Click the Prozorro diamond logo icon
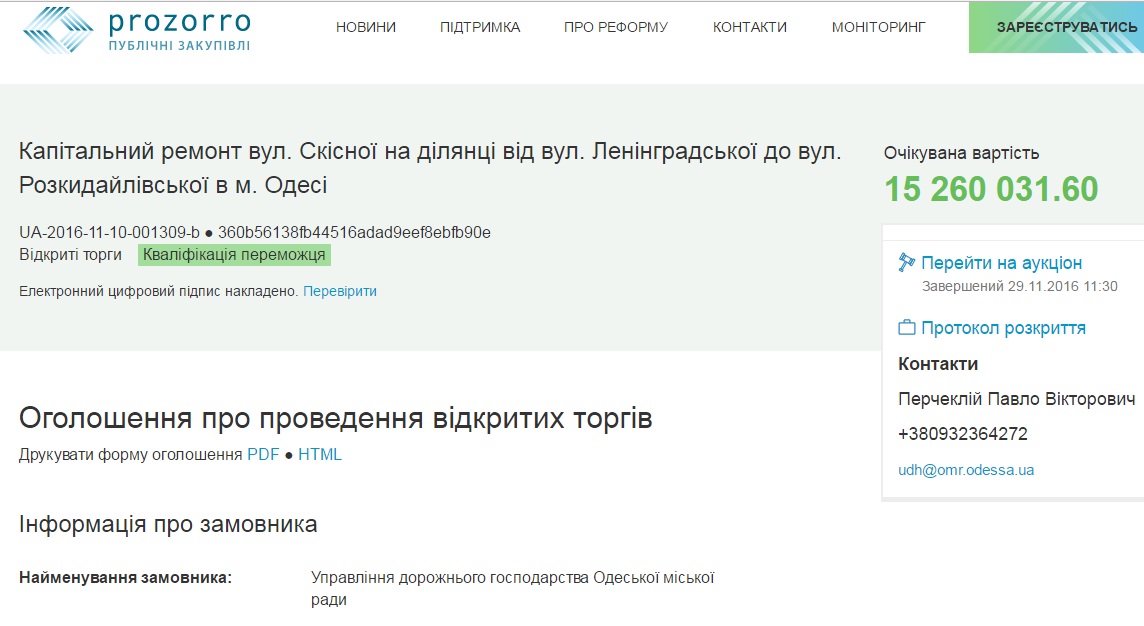The width and height of the screenshot is (1144, 626). [x=58, y=30]
